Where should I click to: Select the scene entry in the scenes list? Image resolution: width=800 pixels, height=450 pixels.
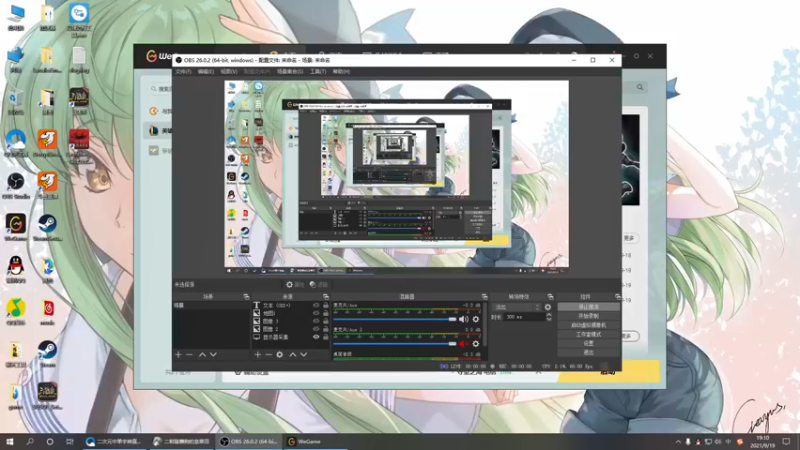(211, 305)
